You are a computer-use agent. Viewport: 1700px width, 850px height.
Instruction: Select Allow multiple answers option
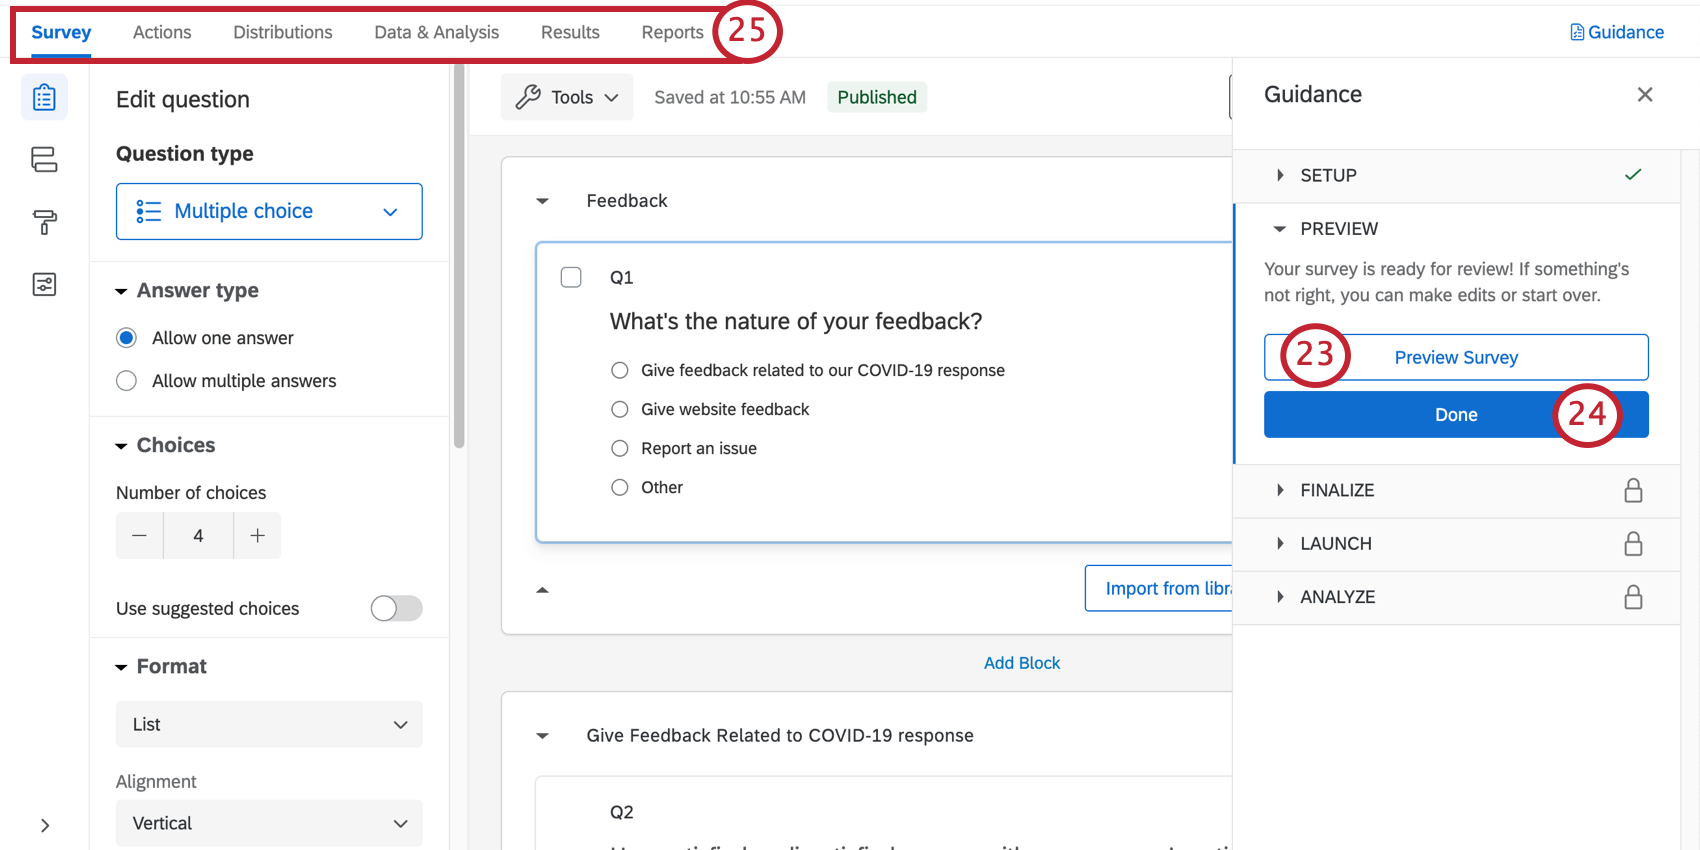click(127, 381)
